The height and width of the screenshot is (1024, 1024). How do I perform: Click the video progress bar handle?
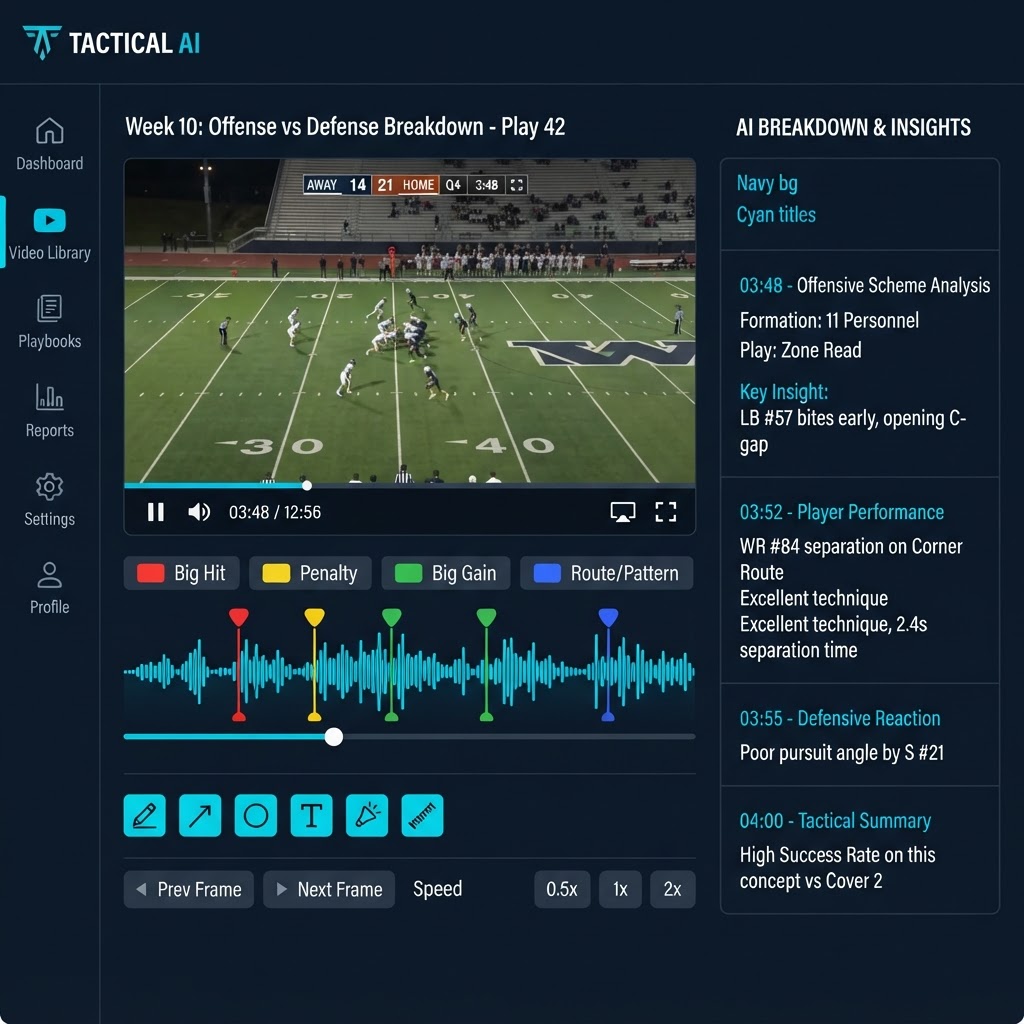pyautogui.click(x=307, y=485)
